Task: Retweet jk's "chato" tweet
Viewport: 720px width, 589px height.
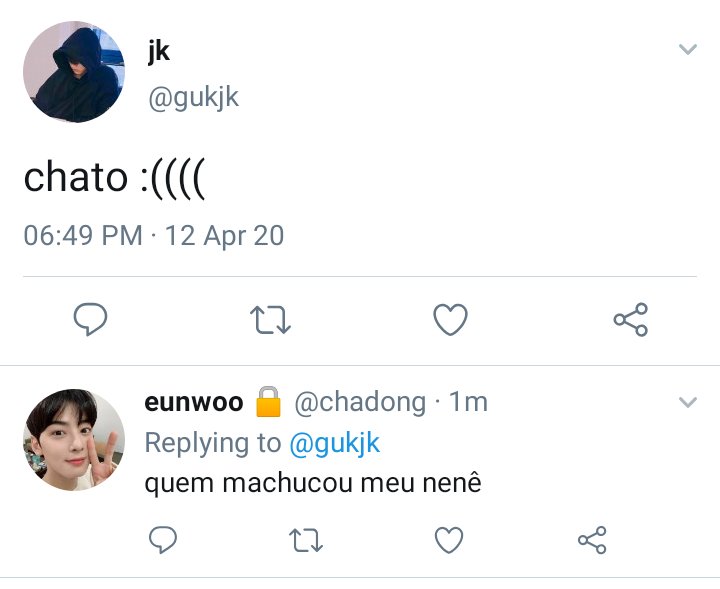Action: point(270,320)
